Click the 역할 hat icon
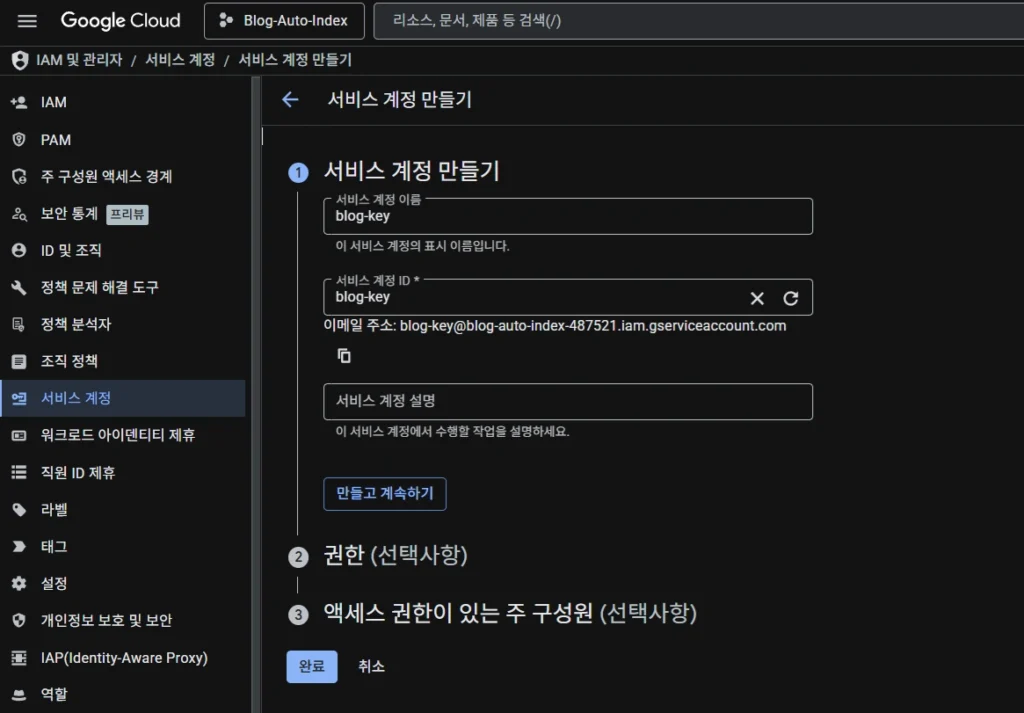Screen dimensions: 1024x713 coord(19,695)
